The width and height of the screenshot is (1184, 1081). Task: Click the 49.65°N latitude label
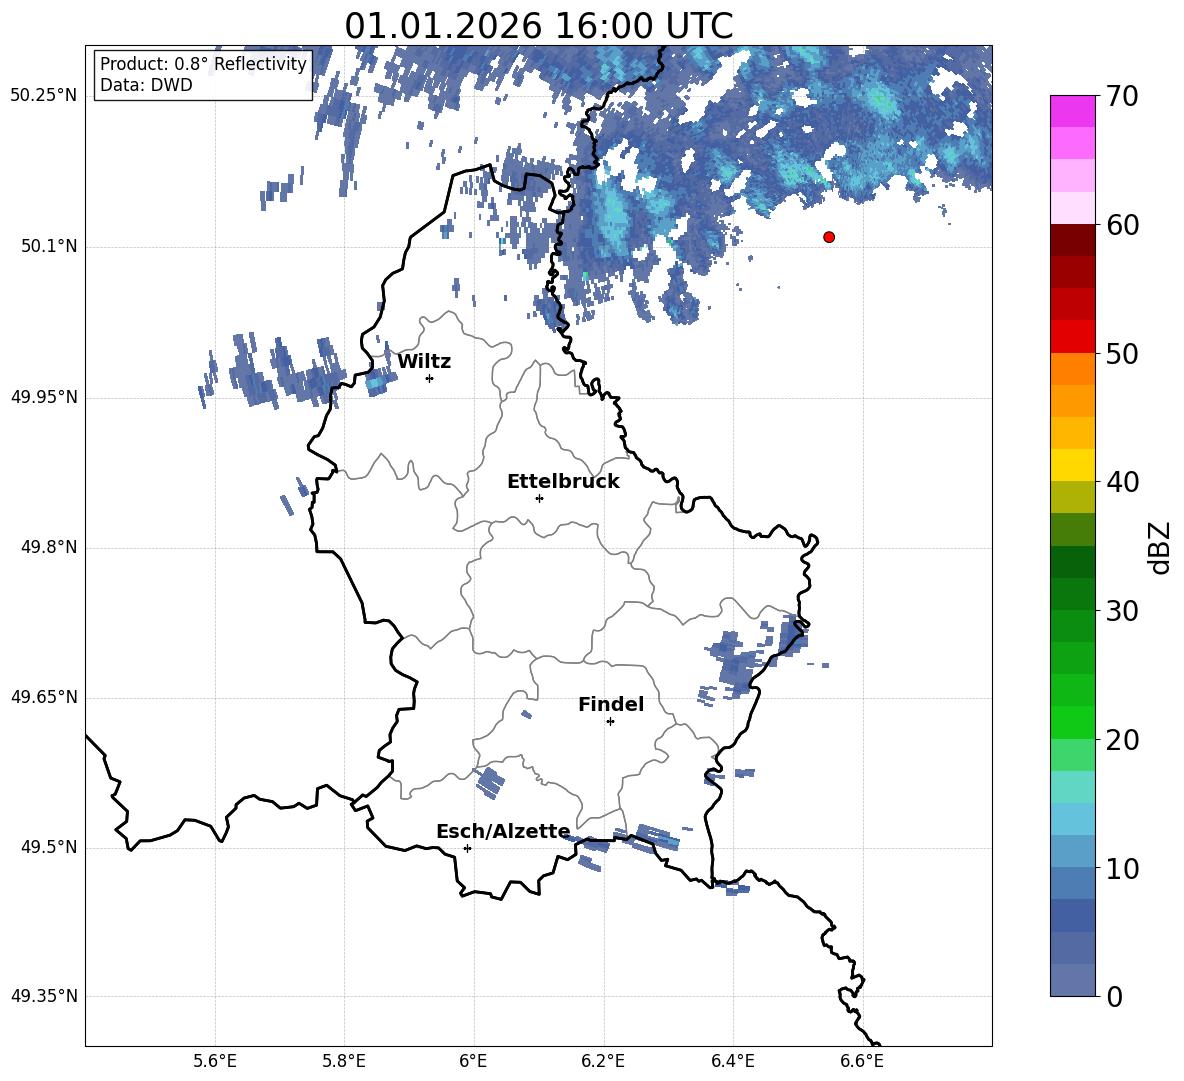click(44, 697)
